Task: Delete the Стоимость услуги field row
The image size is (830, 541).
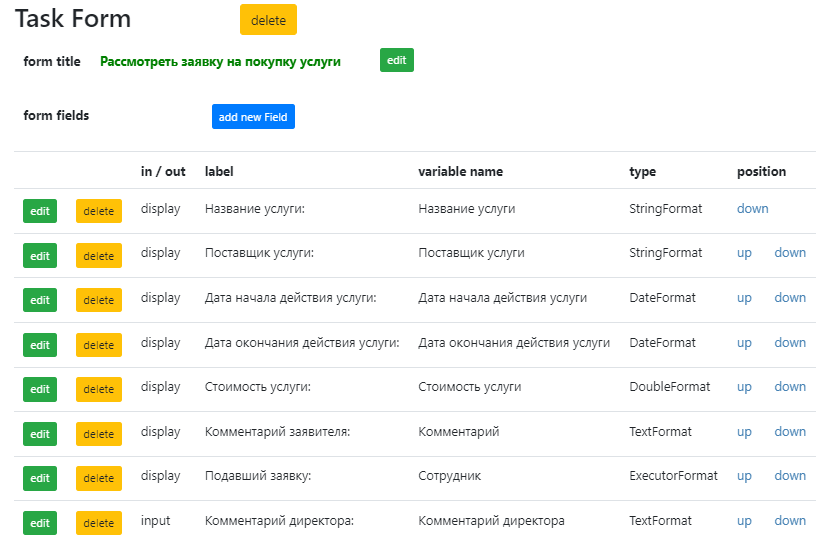Action: click(x=98, y=389)
